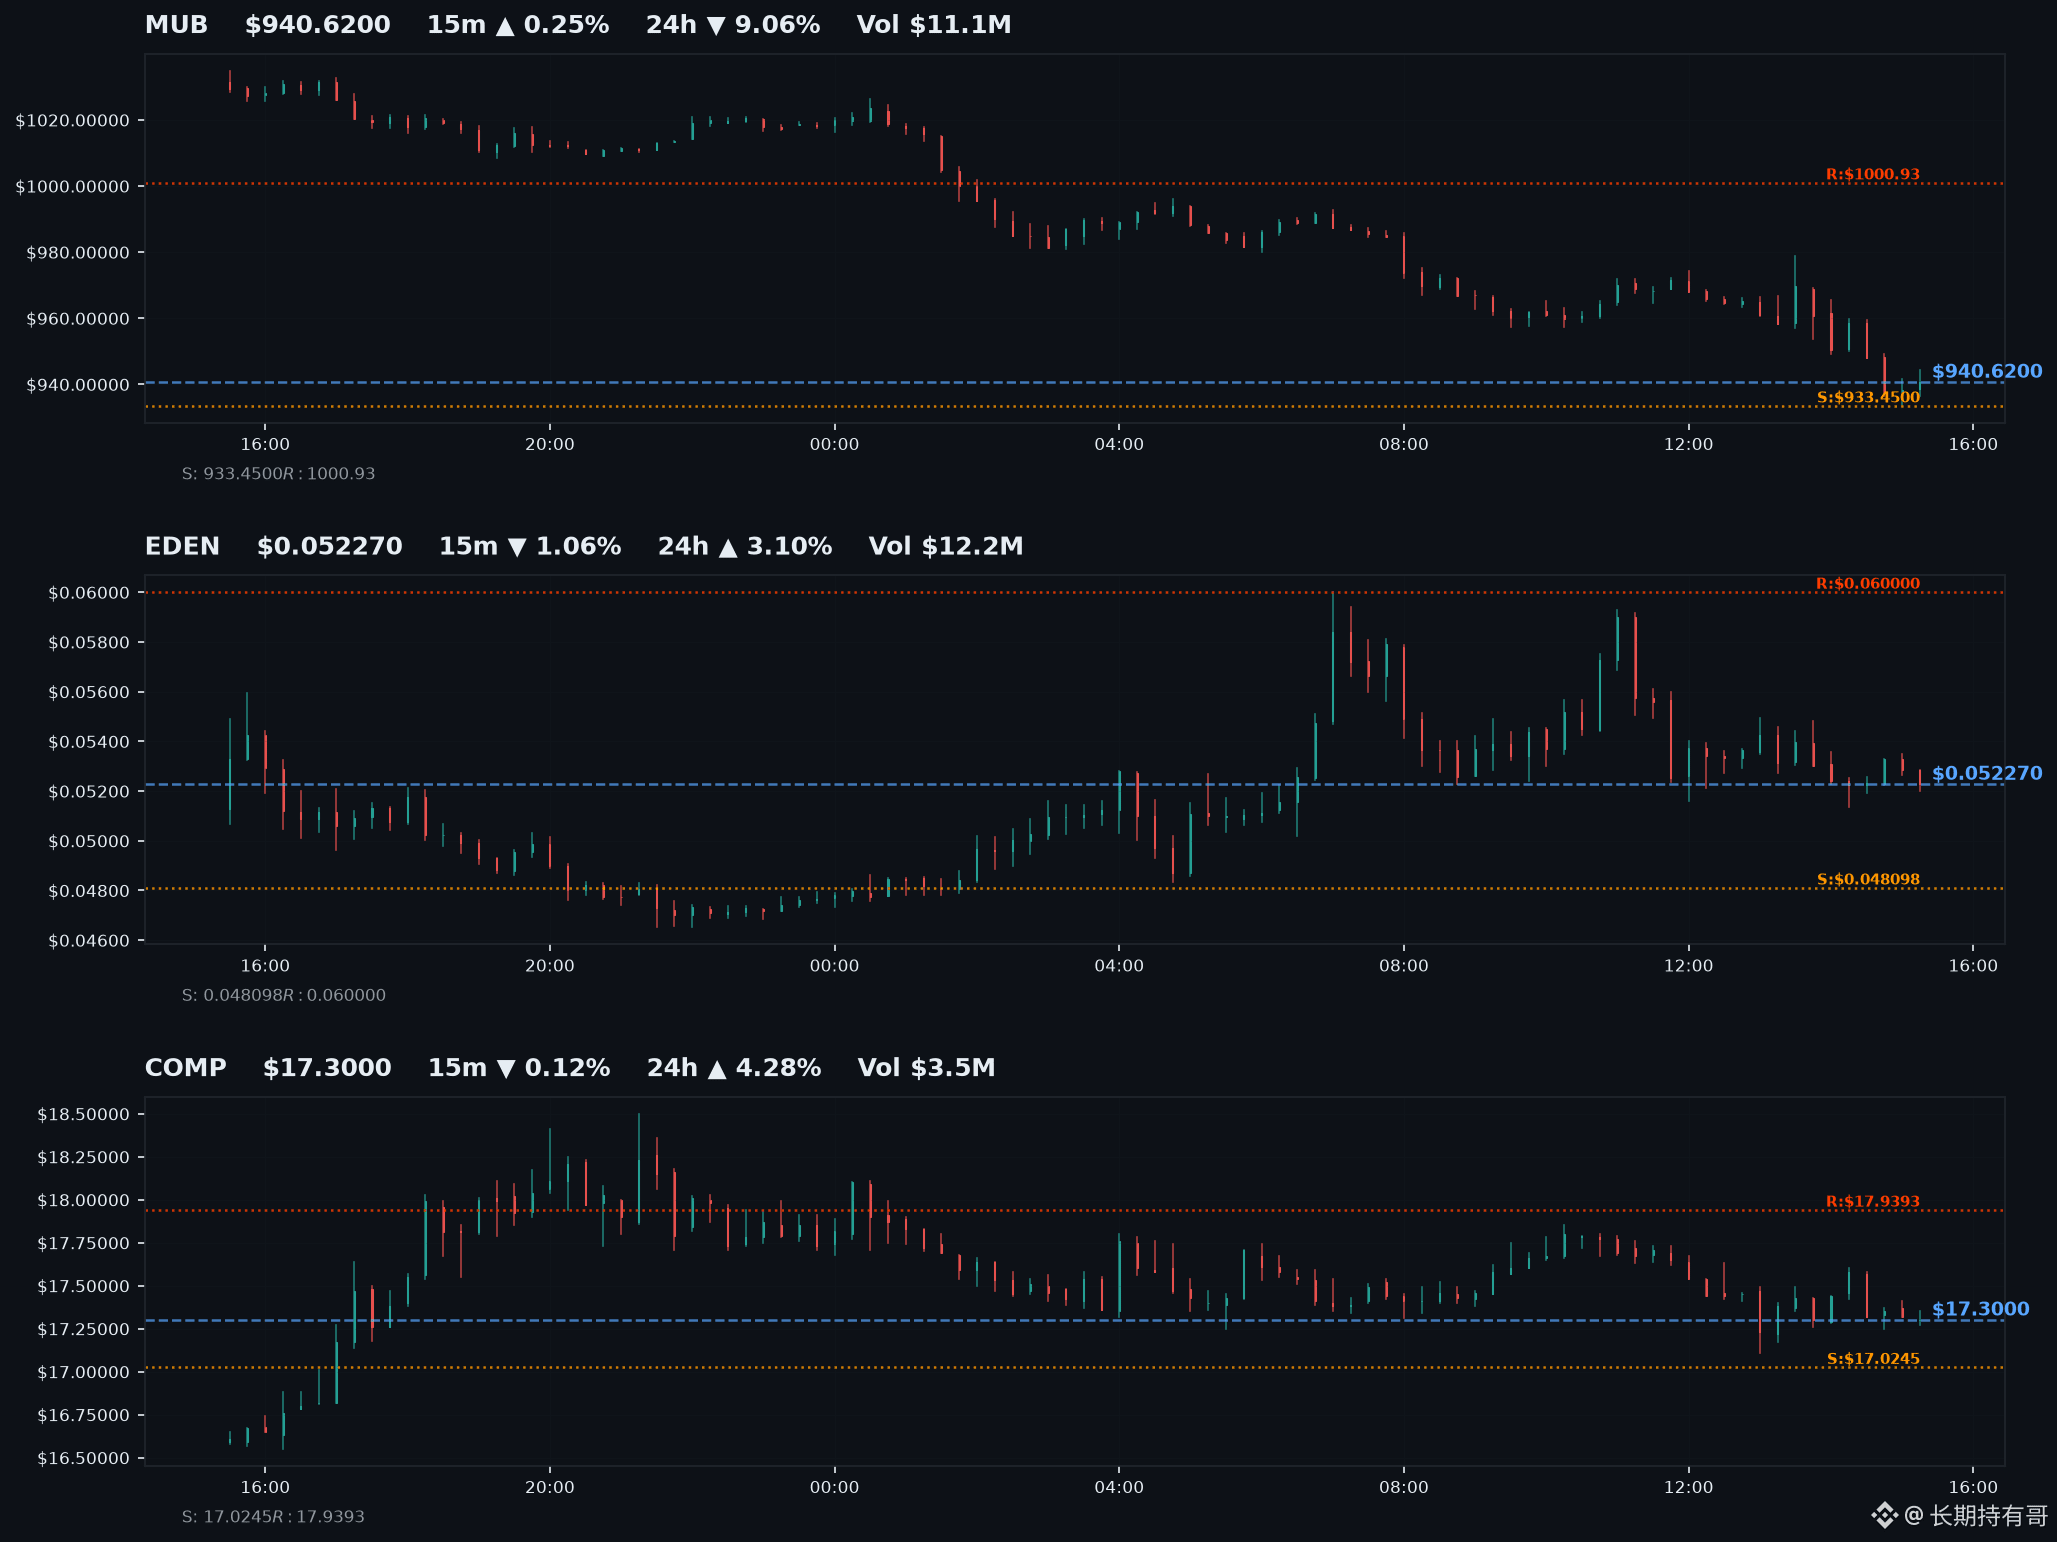Click the $17.75000 y-axis tick on COMP chart
This screenshot has width=2057, height=1542.
84,1244
